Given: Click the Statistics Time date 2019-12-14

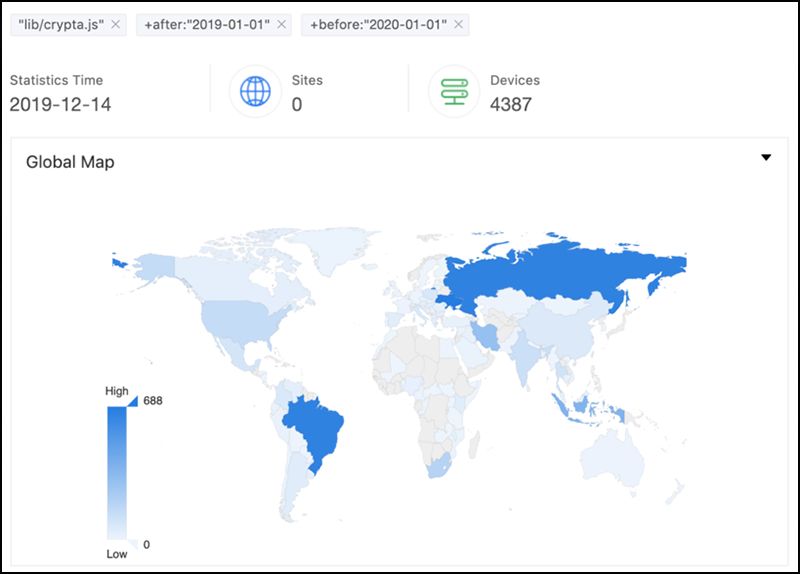Looking at the screenshot, I should pos(60,104).
